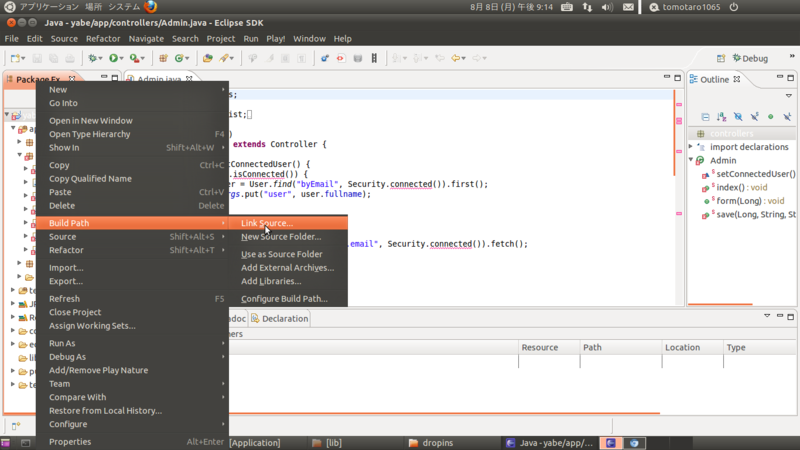This screenshot has height=450, width=800.
Task: Click the Debug bug toolbar icon
Action: 92,58
